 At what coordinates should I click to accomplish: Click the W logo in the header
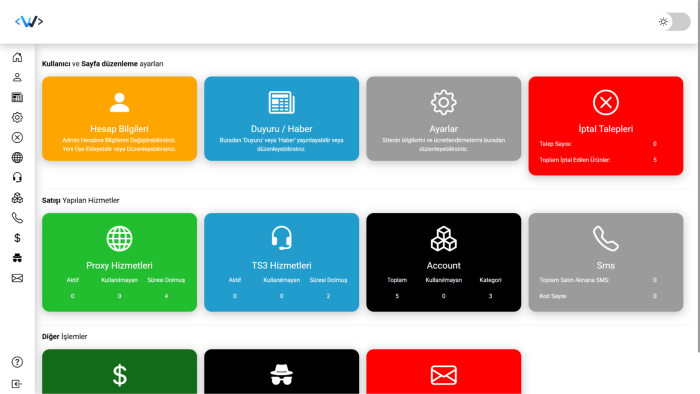[29, 21]
